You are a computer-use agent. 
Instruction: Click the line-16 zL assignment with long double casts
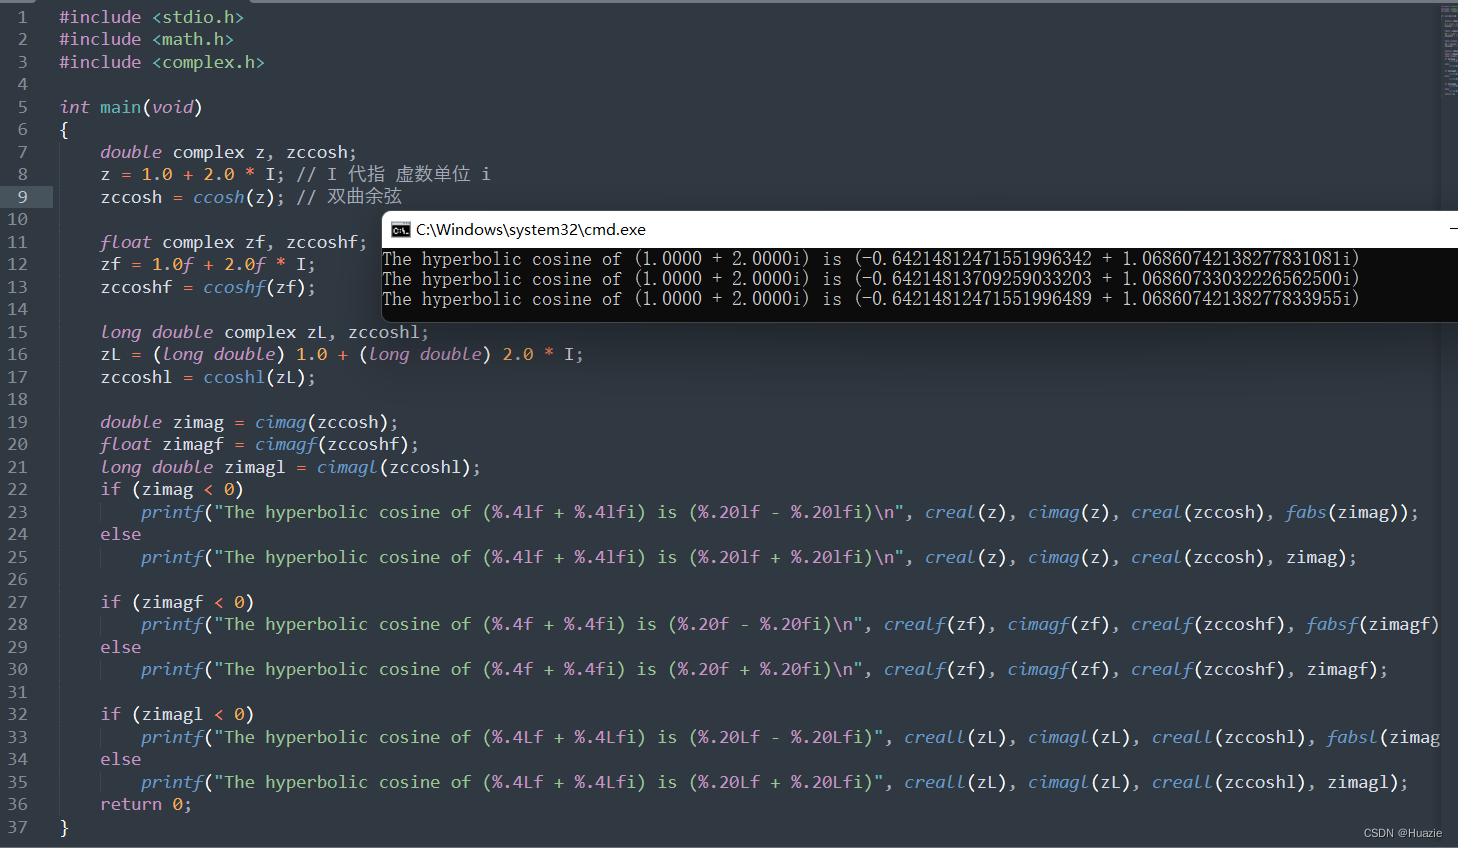342,354
